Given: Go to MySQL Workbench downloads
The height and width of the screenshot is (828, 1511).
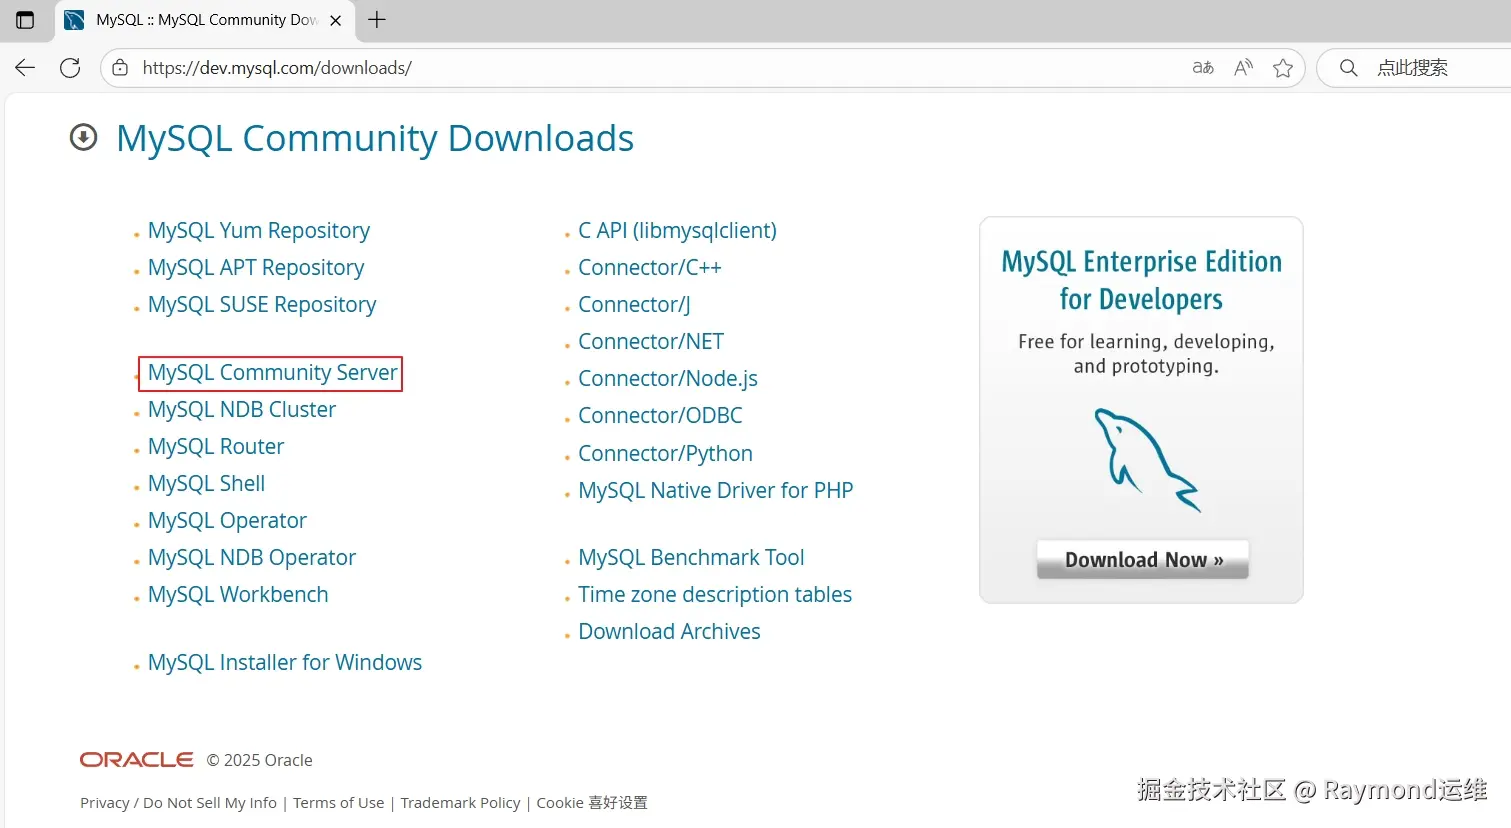Looking at the screenshot, I should (x=238, y=594).
